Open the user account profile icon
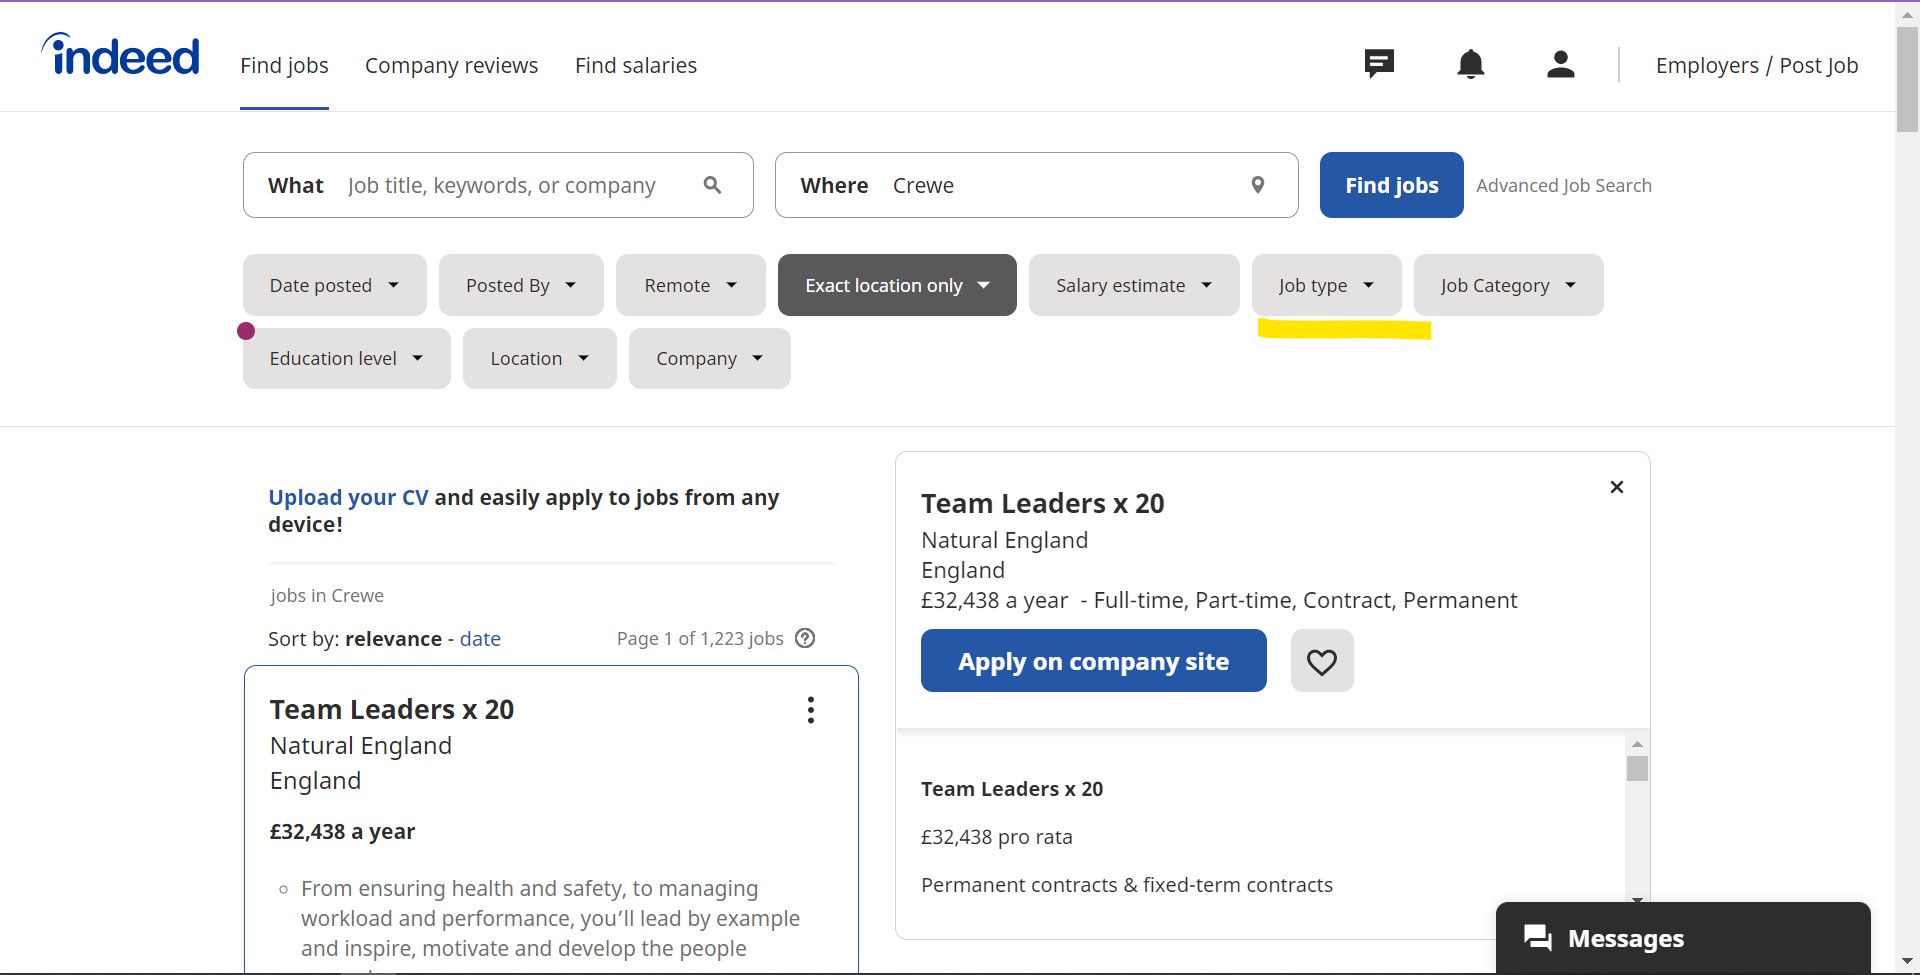Viewport: 1920px width, 975px height. tap(1560, 65)
